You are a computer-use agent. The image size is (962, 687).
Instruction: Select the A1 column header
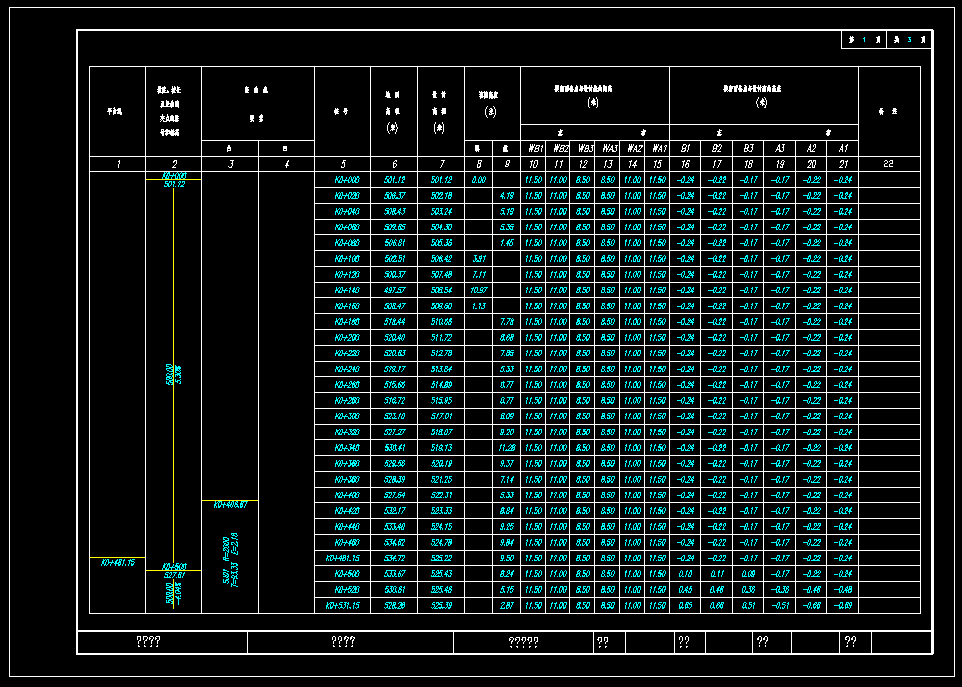pos(843,148)
